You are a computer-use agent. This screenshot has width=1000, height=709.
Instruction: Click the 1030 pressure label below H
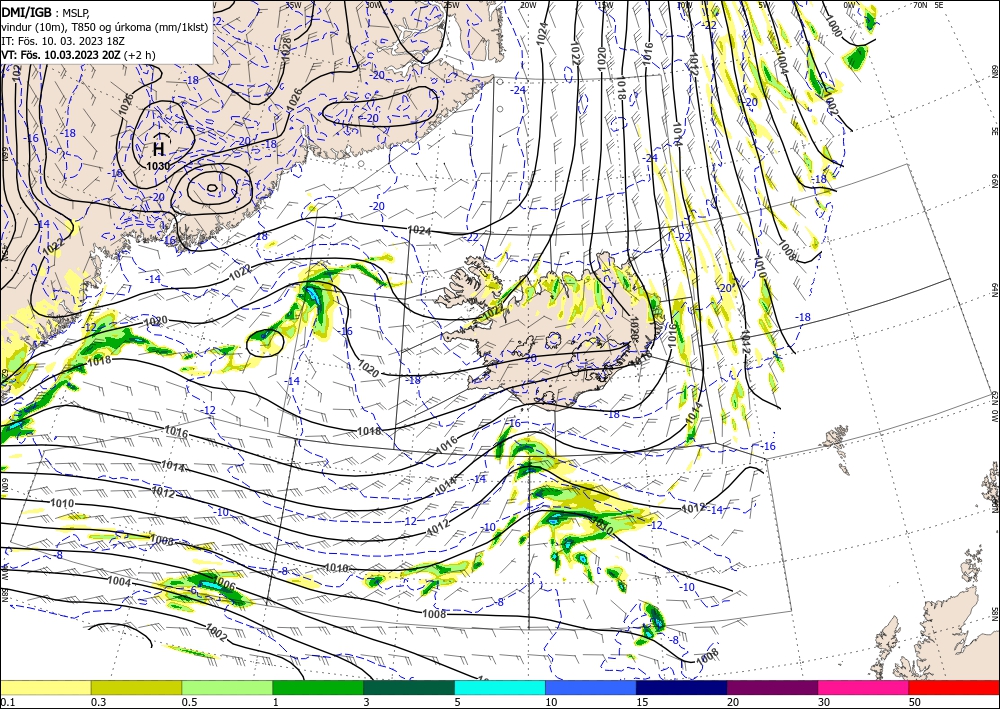click(158, 166)
